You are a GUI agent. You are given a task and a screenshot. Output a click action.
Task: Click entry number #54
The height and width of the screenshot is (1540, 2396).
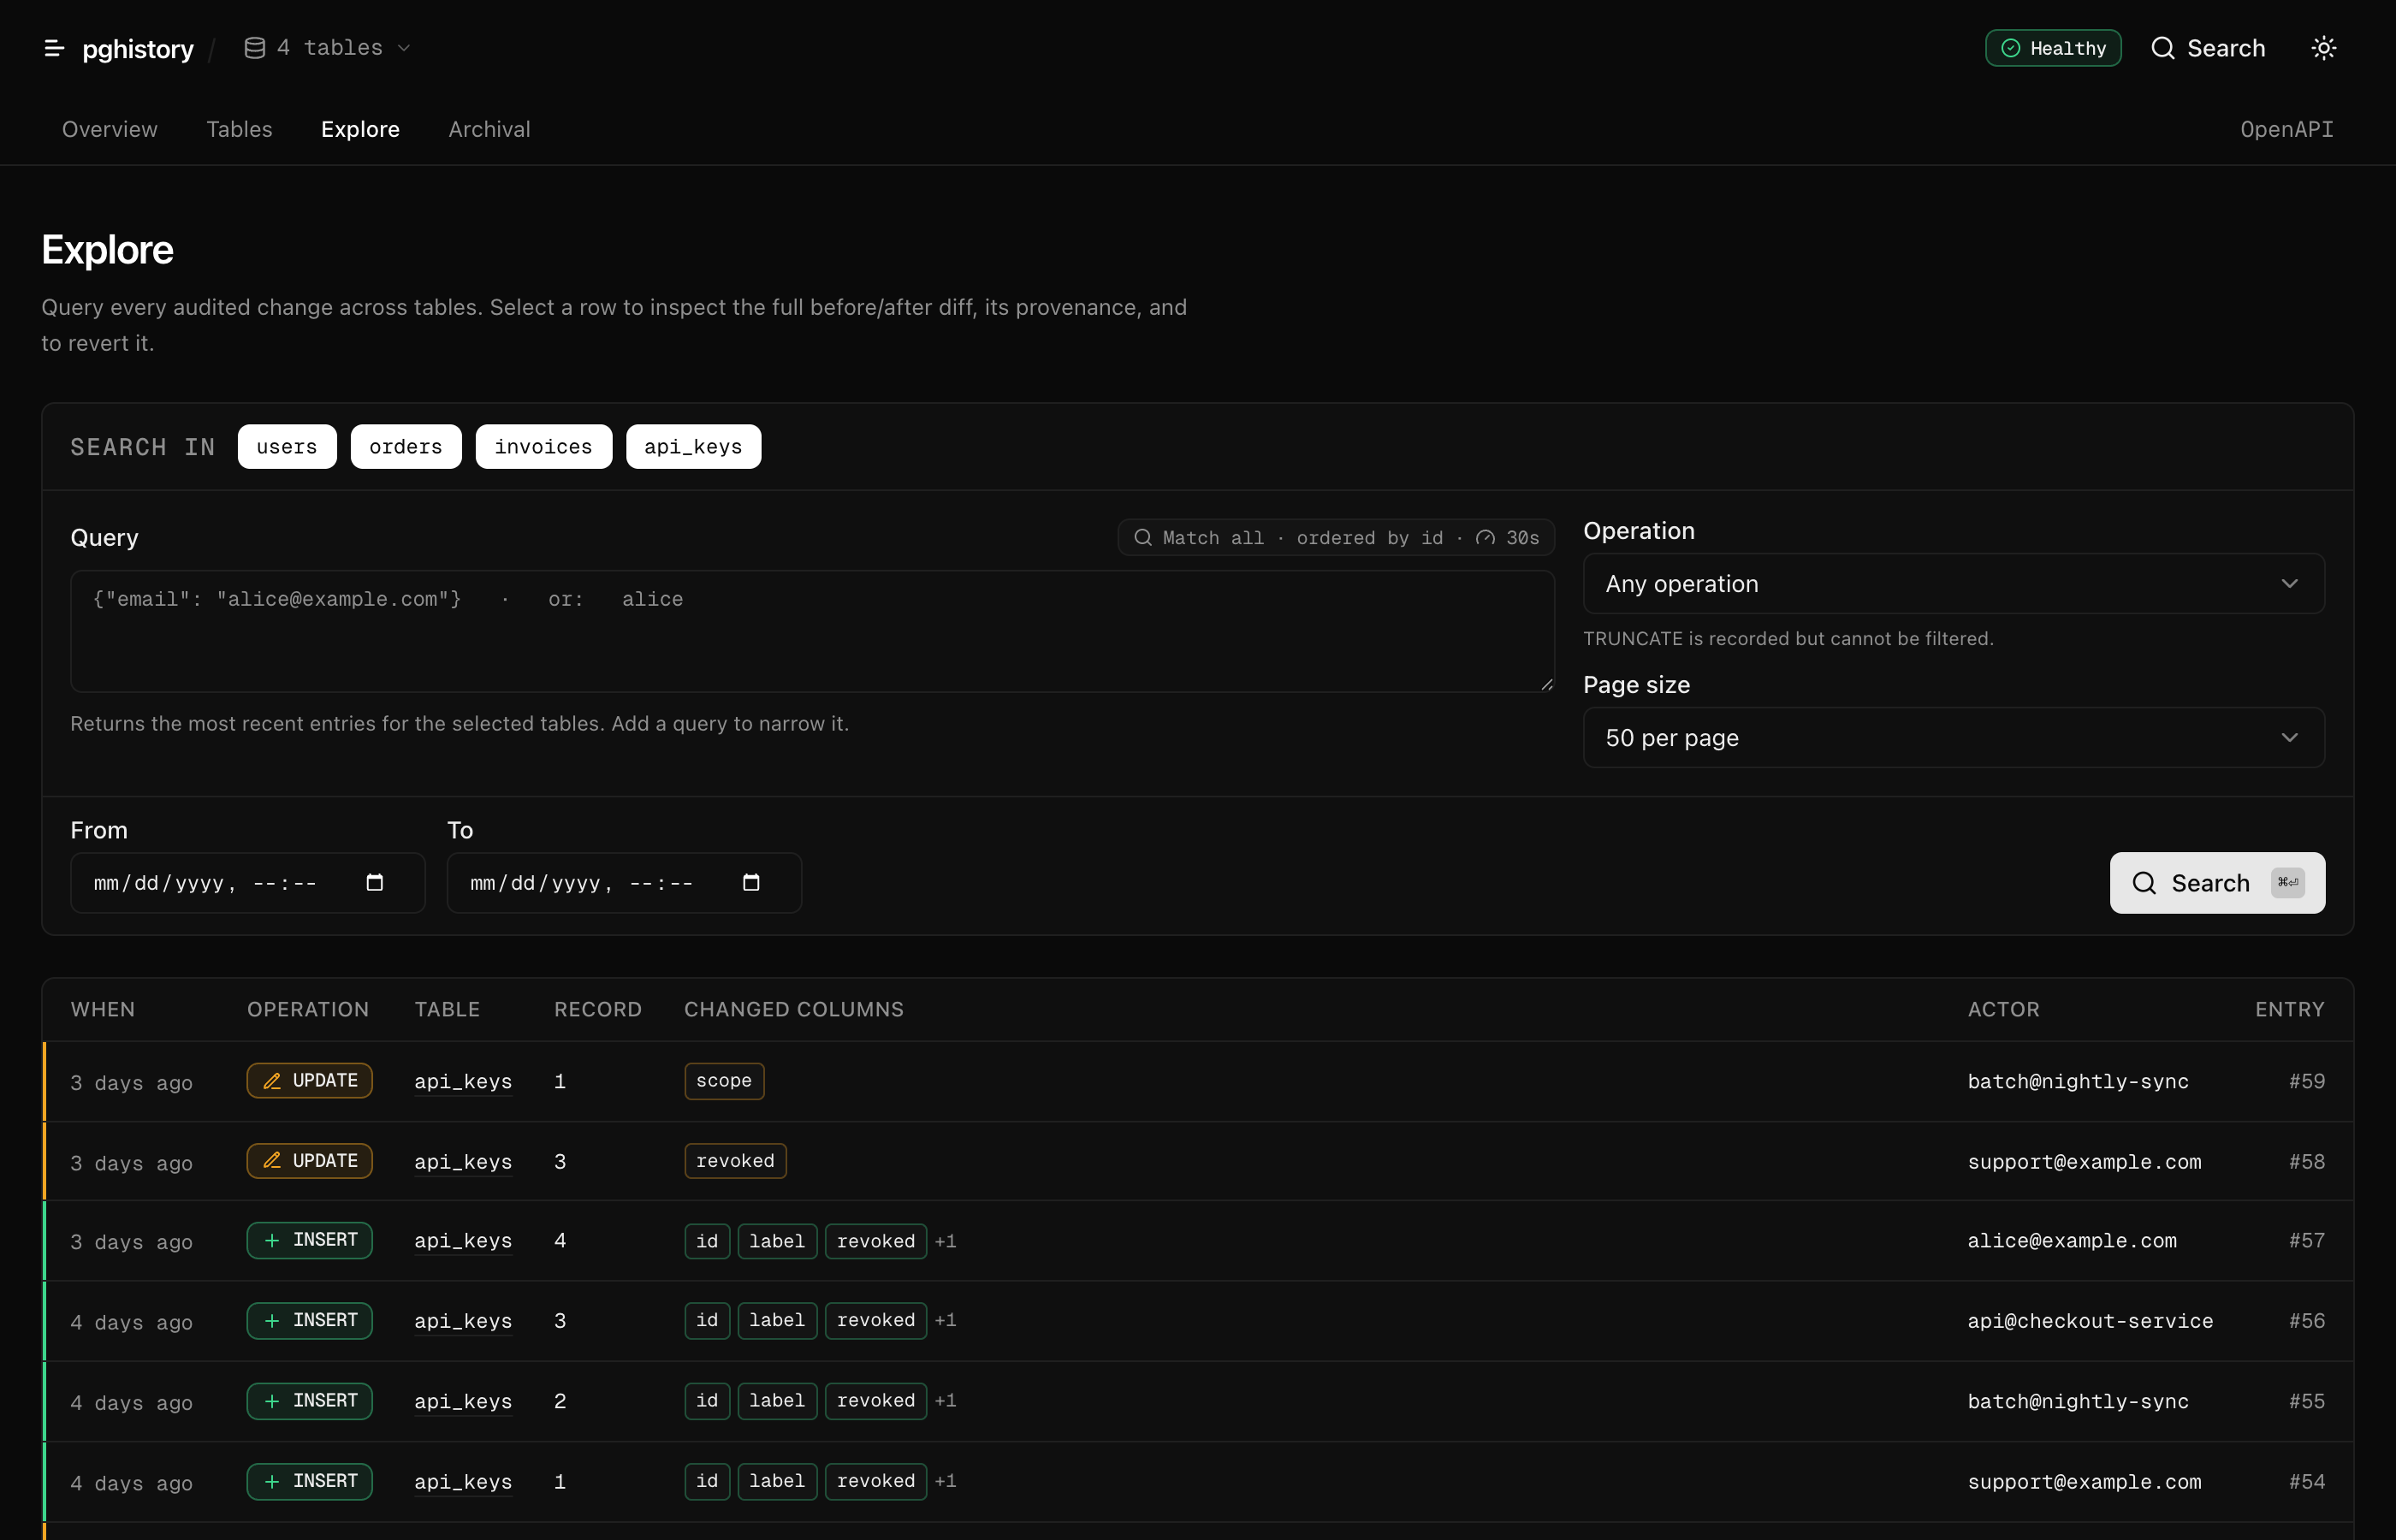pyautogui.click(x=2306, y=1481)
